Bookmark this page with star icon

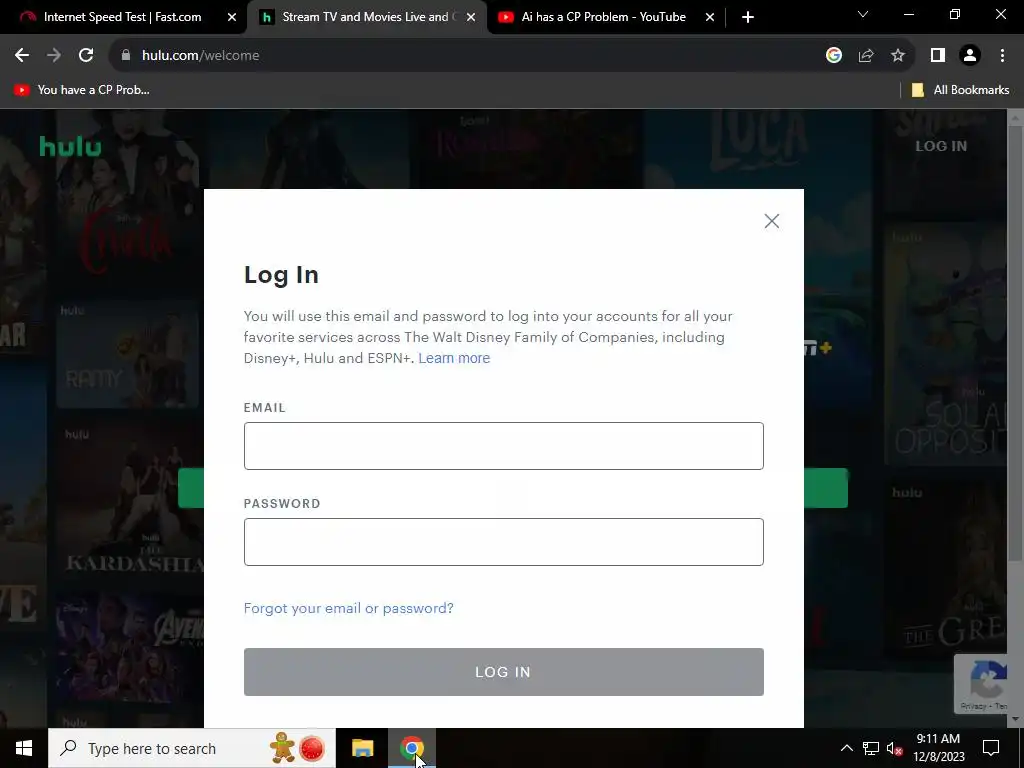tap(898, 56)
